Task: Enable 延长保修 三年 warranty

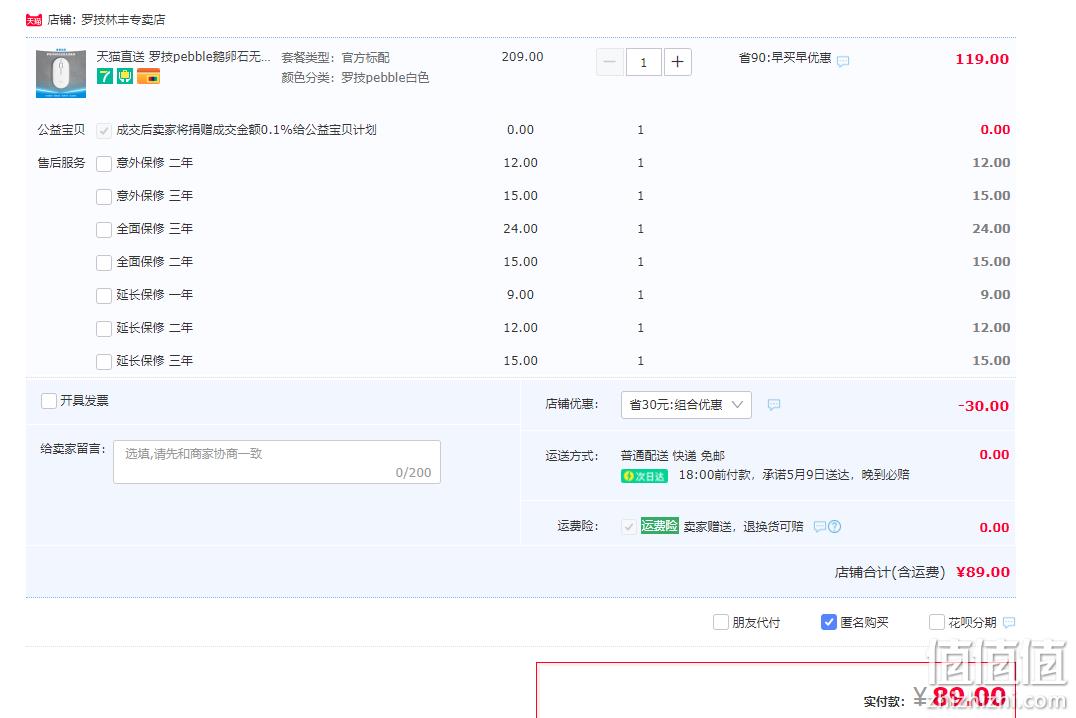Action: point(104,361)
